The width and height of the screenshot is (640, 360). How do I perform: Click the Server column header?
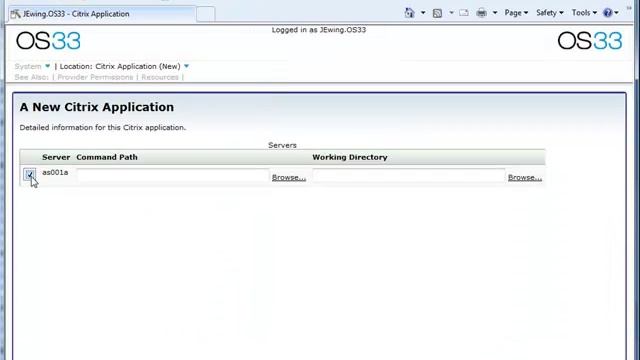[56, 157]
